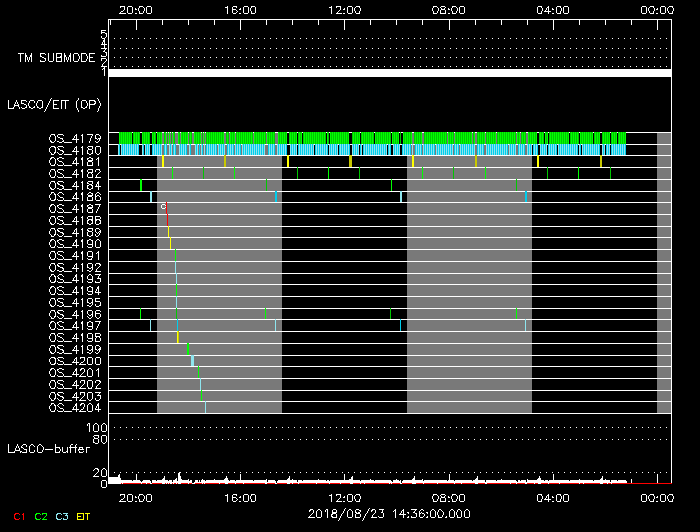Click the small circle marker beside OS_4187 bar

[x=162, y=206]
